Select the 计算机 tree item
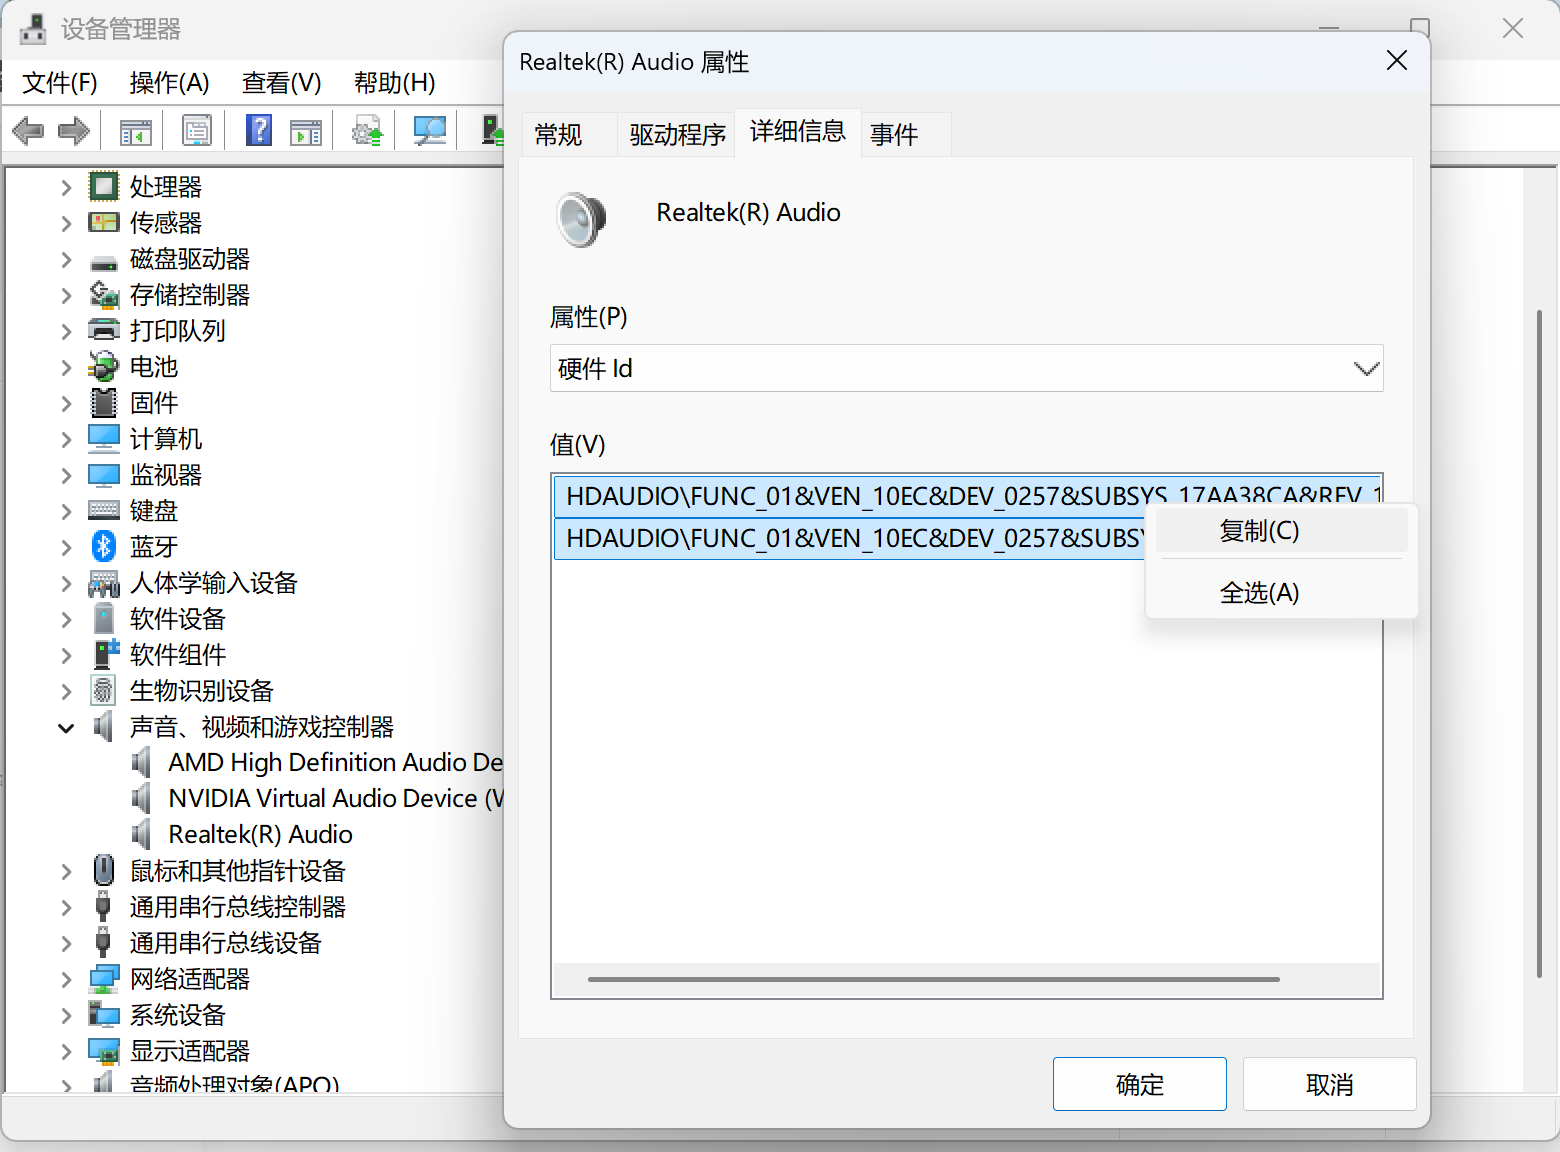Image resolution: width=1560 pixels, height=1152 pixels. coord(165,439)
